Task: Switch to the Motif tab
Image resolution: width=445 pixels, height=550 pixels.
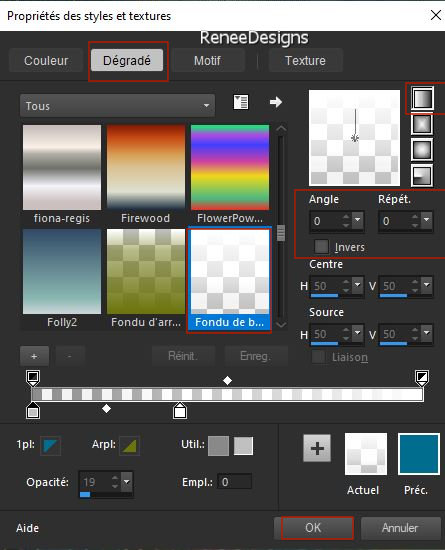Action: pyautogui.click(x=207, y=61)
